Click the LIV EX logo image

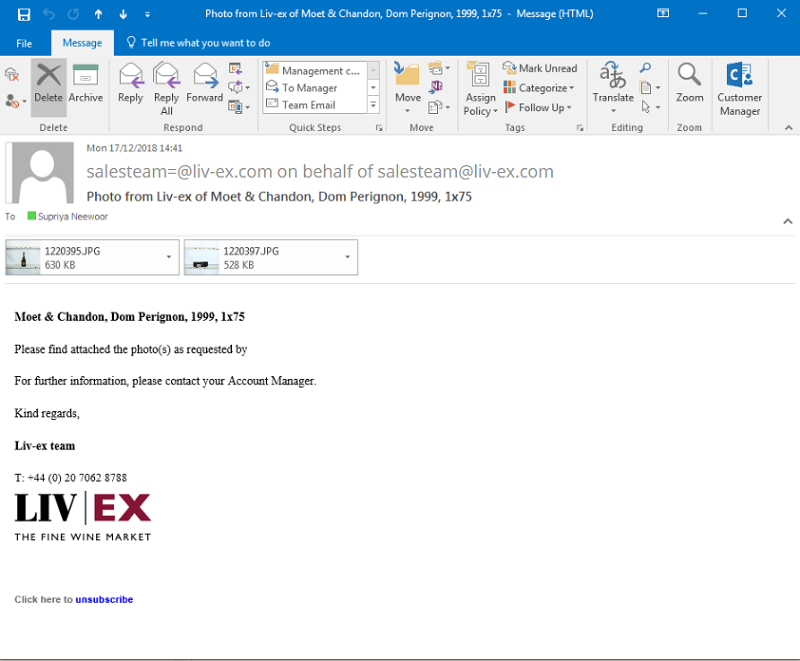(83, 515)
